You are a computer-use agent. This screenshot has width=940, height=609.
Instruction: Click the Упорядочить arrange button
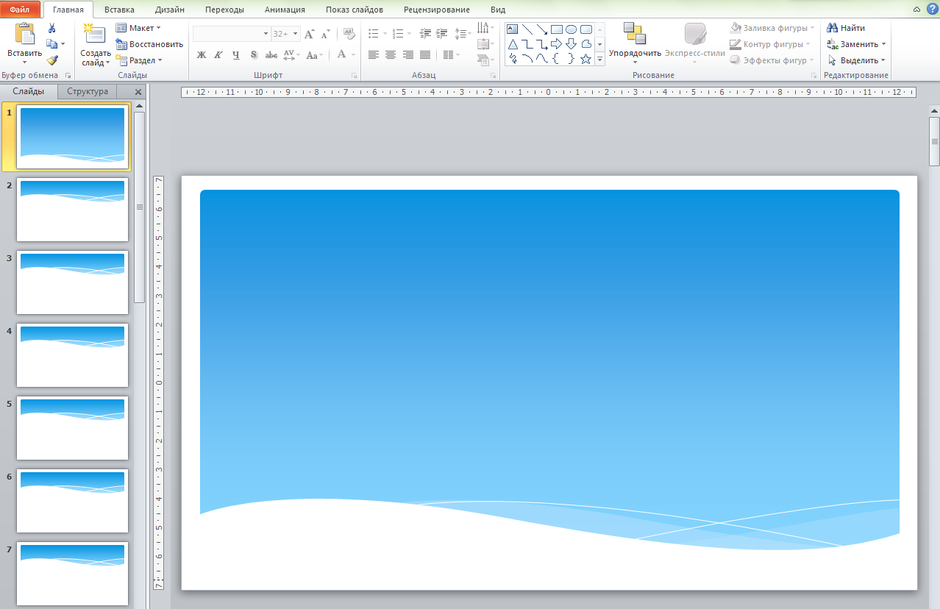coord(635,42)
